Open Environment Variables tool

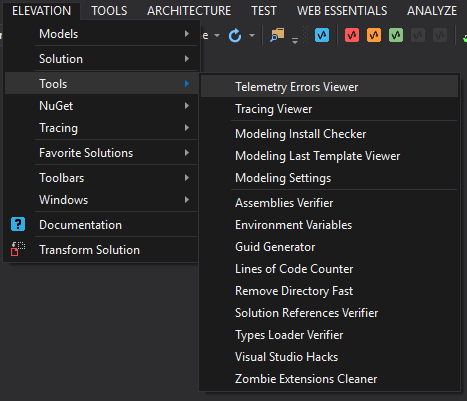(329, 225)
